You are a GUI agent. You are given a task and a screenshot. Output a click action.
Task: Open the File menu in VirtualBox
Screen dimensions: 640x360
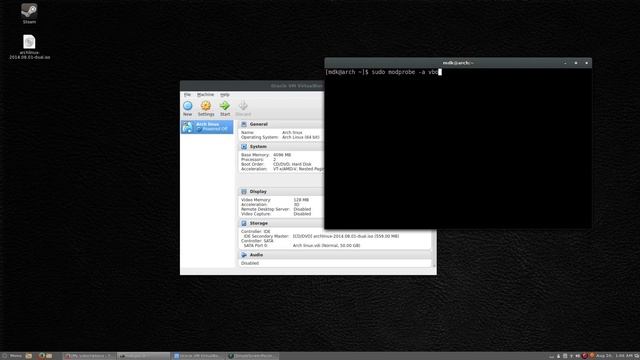[x=187, y=95]
